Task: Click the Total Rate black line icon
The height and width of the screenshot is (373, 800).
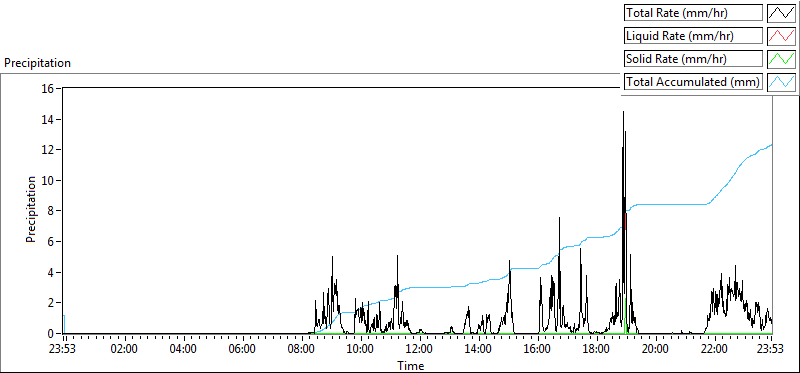Action: tap(781, 13)
